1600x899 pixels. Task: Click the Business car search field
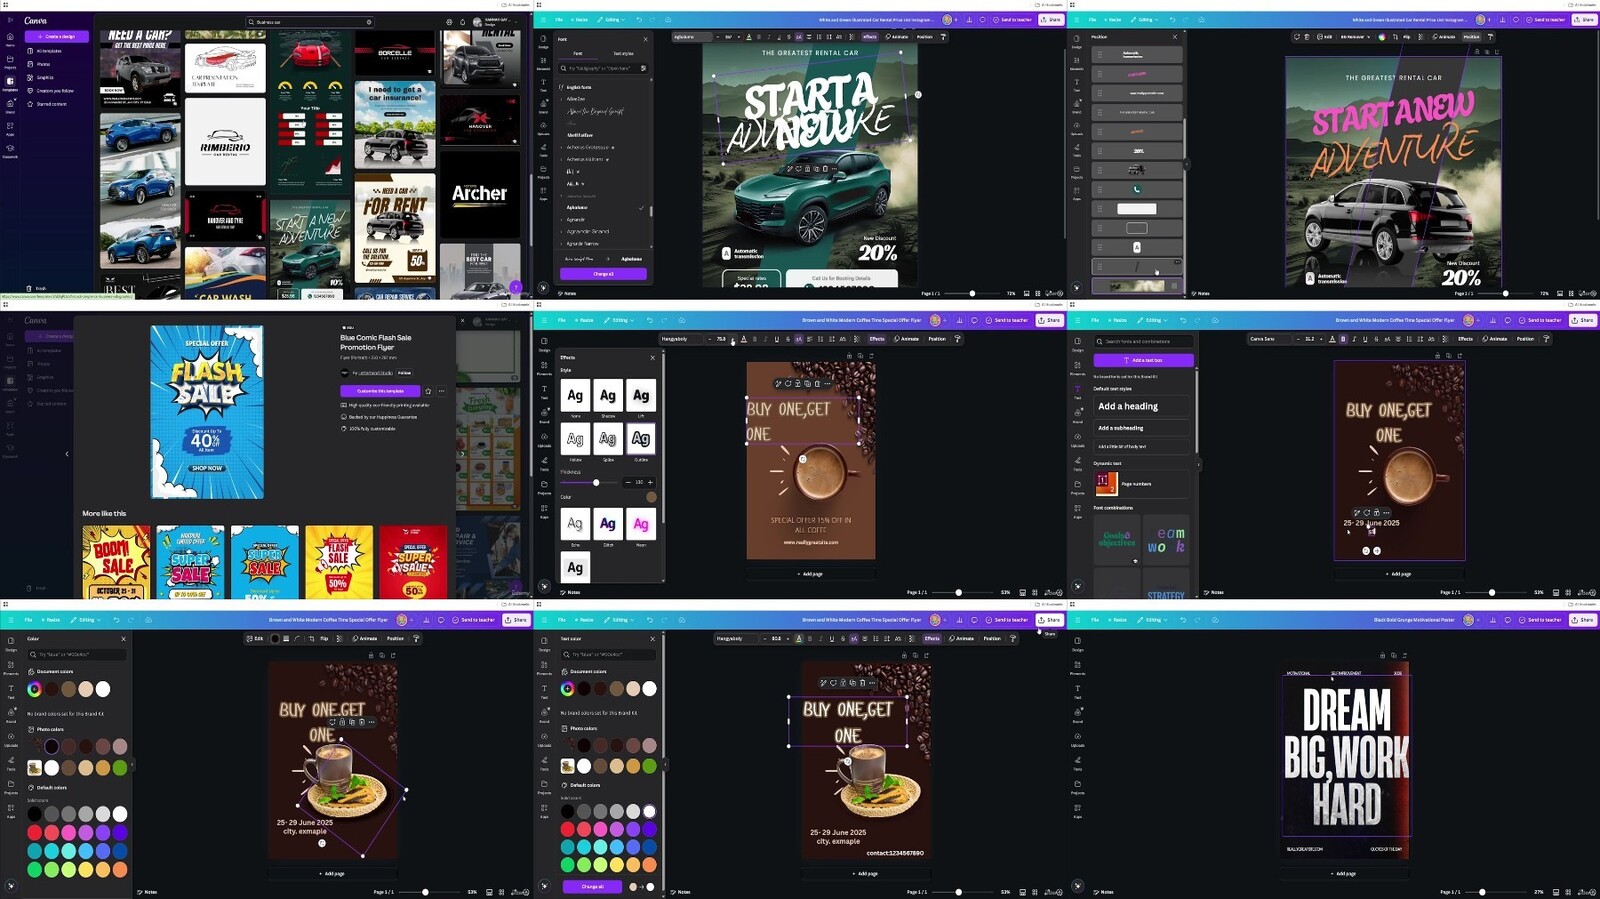[x=310, y=21]
